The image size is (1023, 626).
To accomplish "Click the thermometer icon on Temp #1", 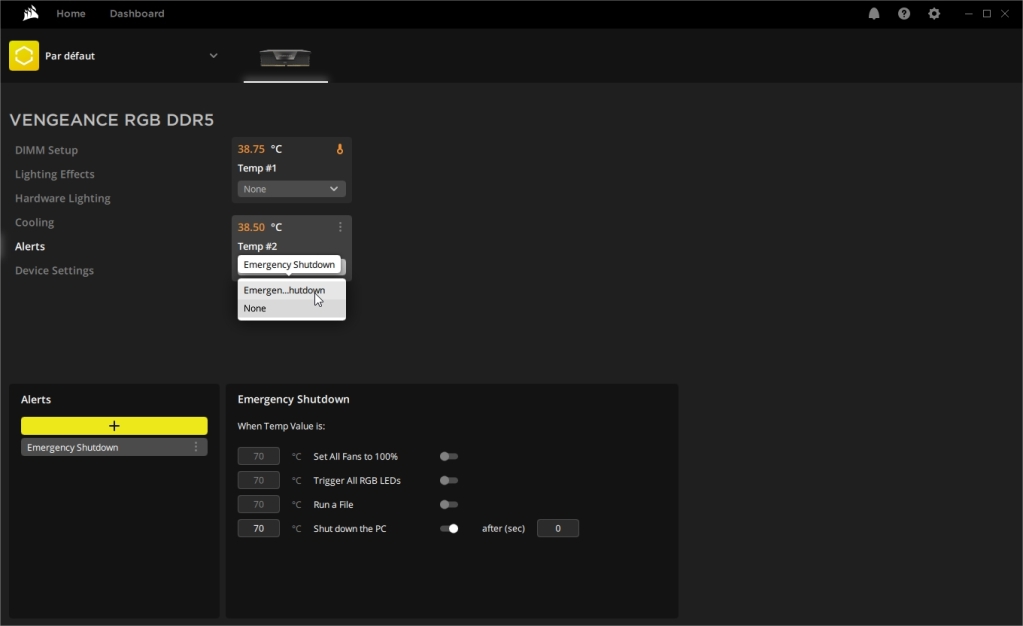I will tap(339, 149).
